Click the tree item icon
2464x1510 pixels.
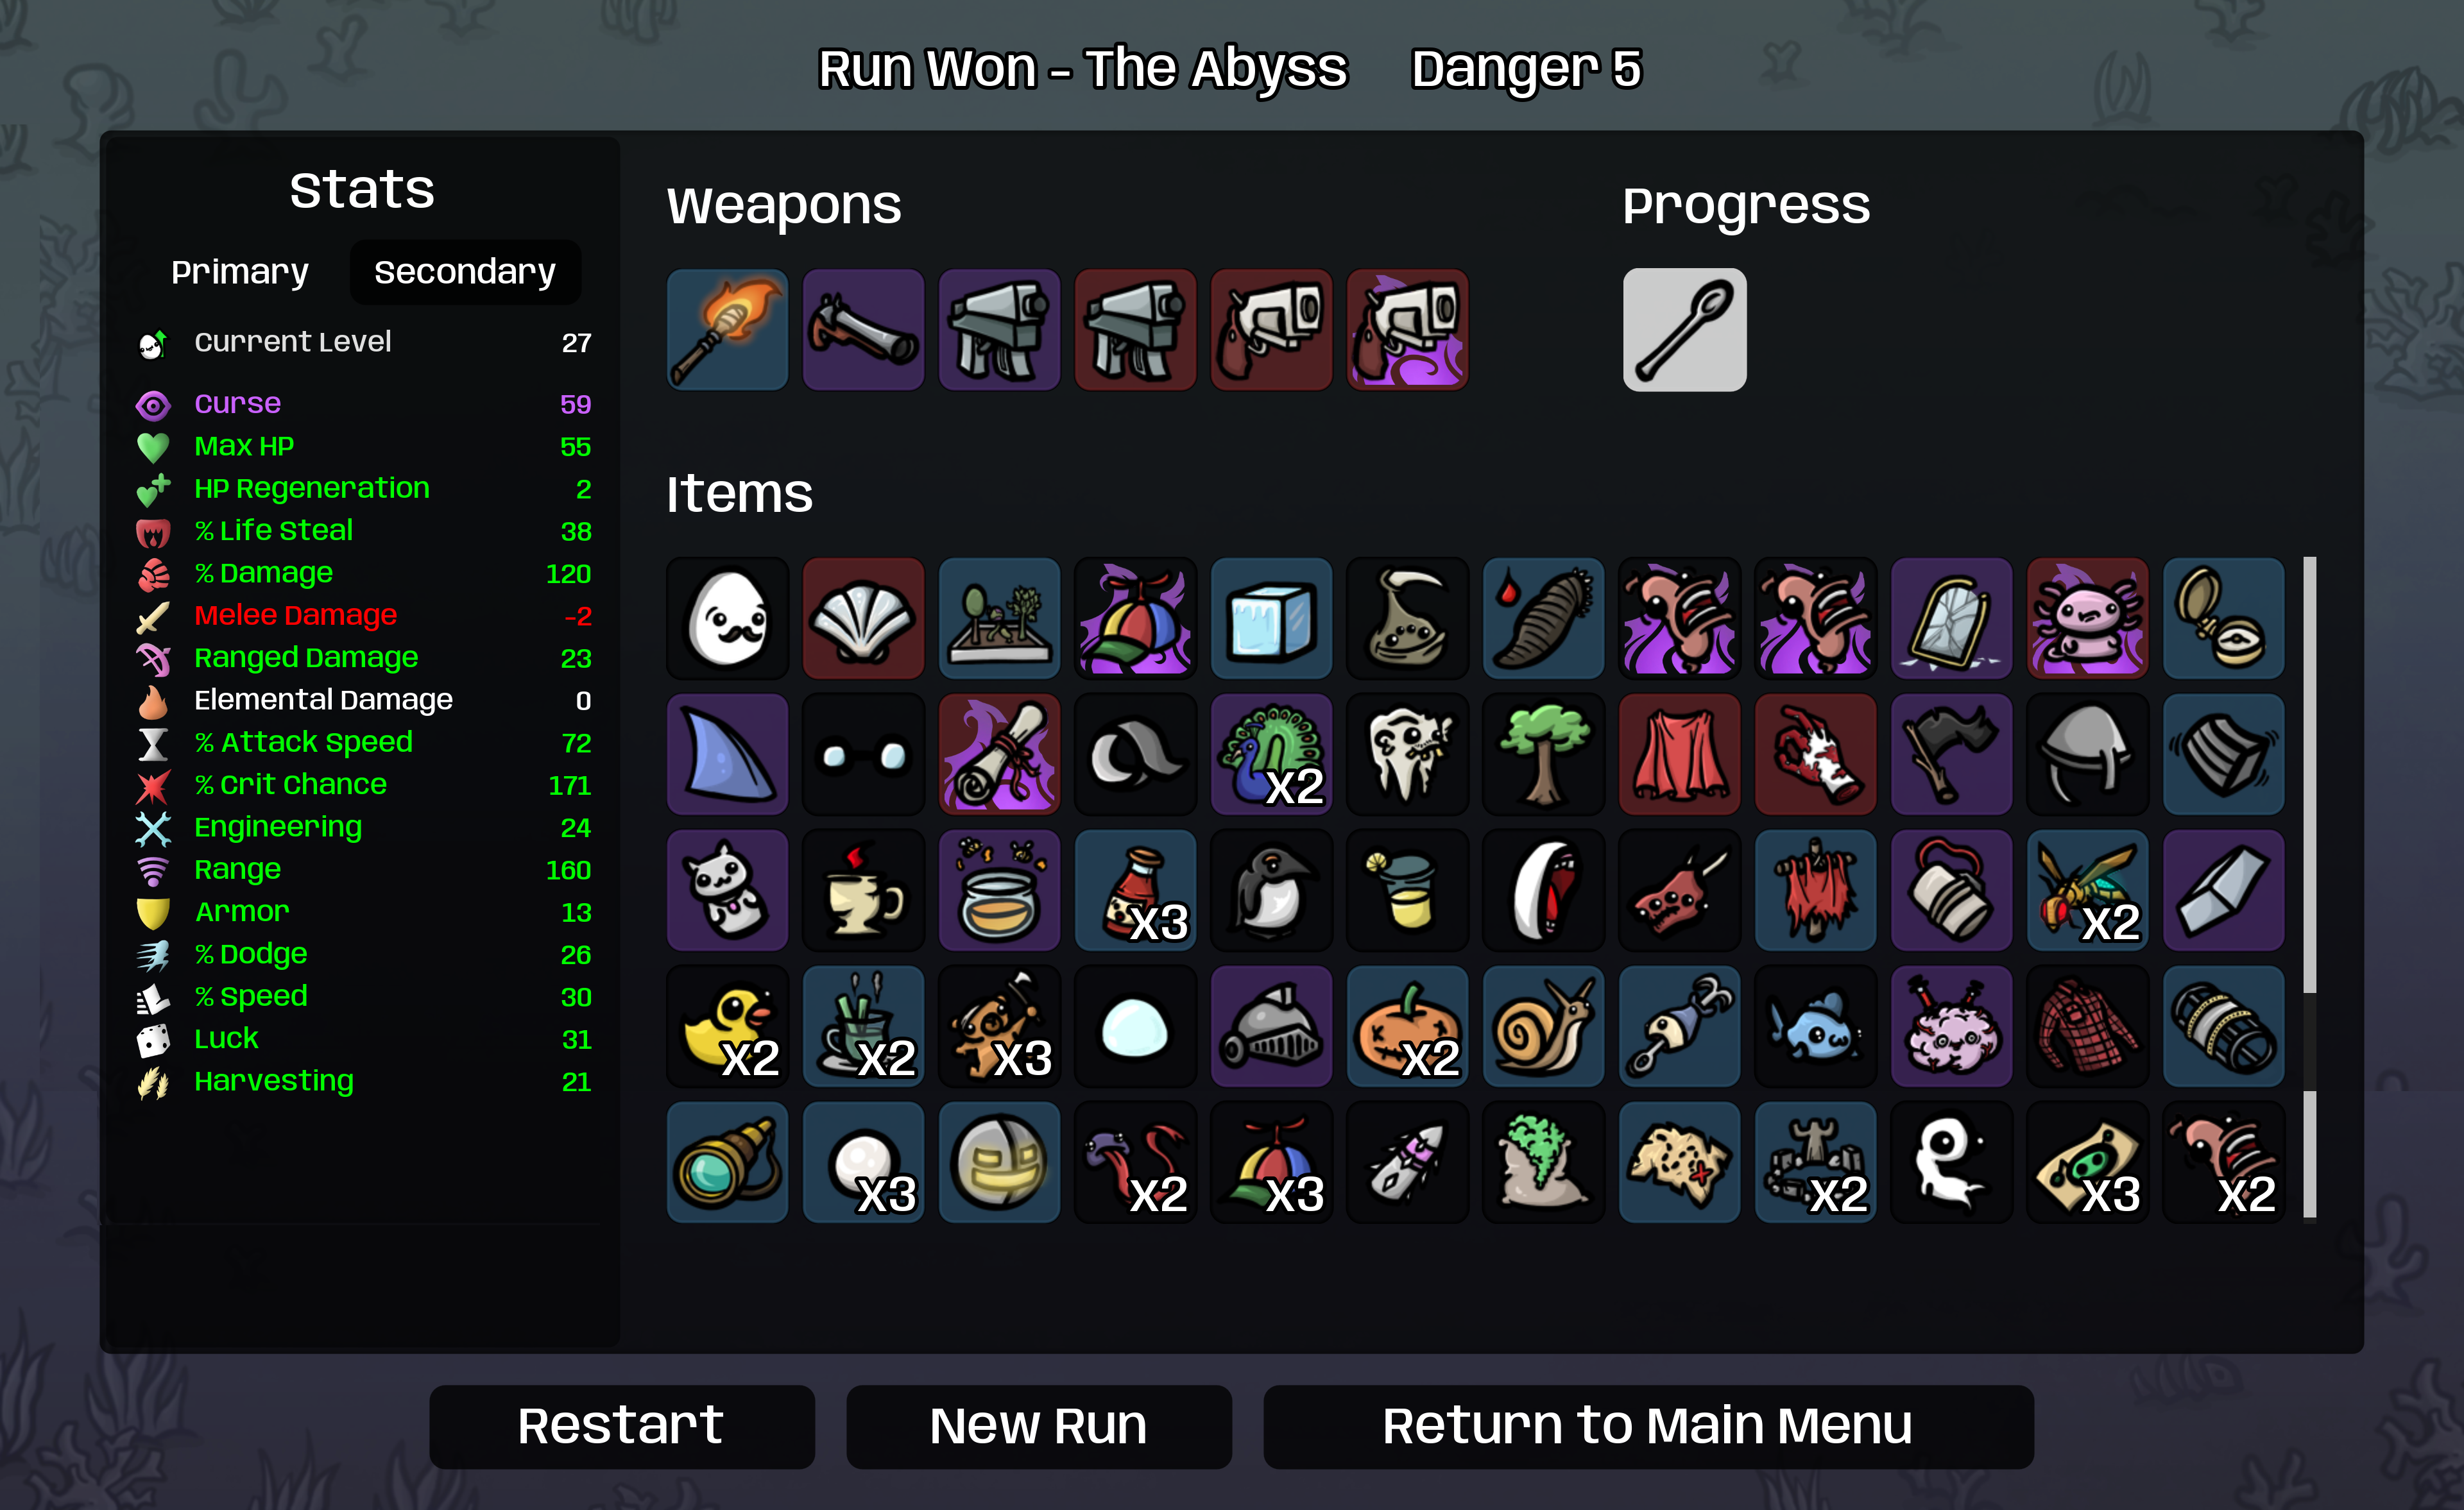point(1543,754)
